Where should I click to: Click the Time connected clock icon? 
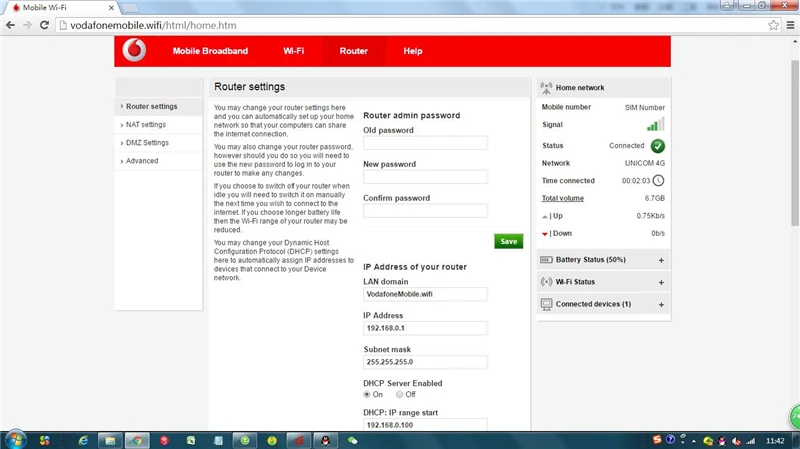(659, 181)
